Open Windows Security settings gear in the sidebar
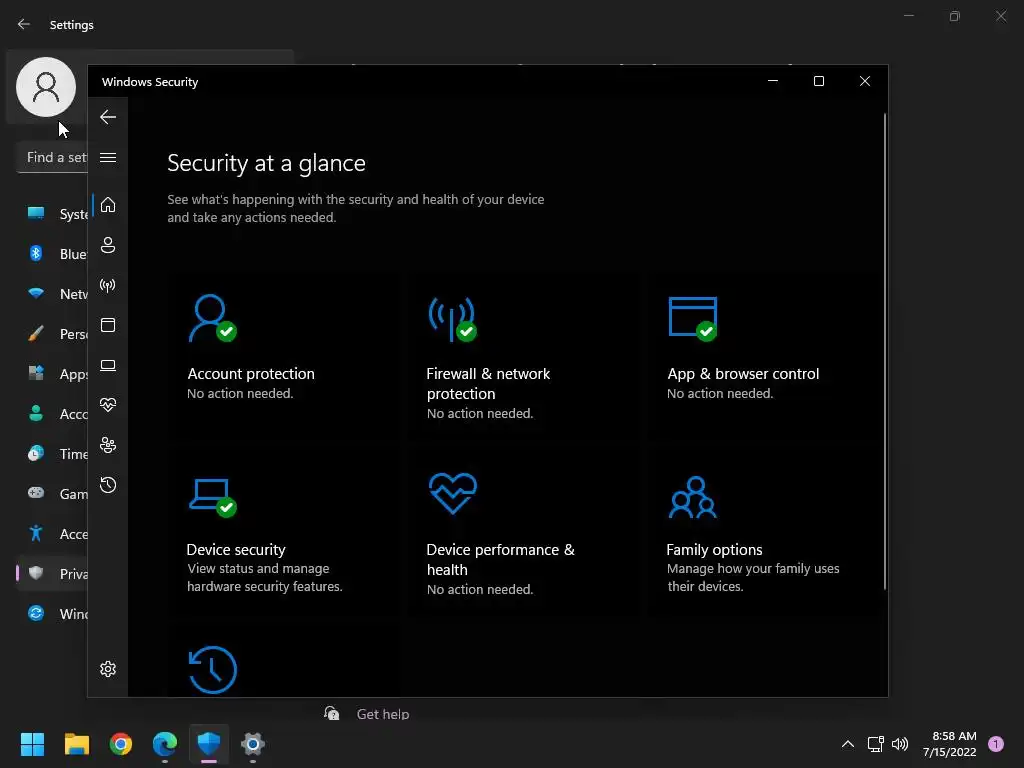The image size is (1024, 768). tap(108, 669)
